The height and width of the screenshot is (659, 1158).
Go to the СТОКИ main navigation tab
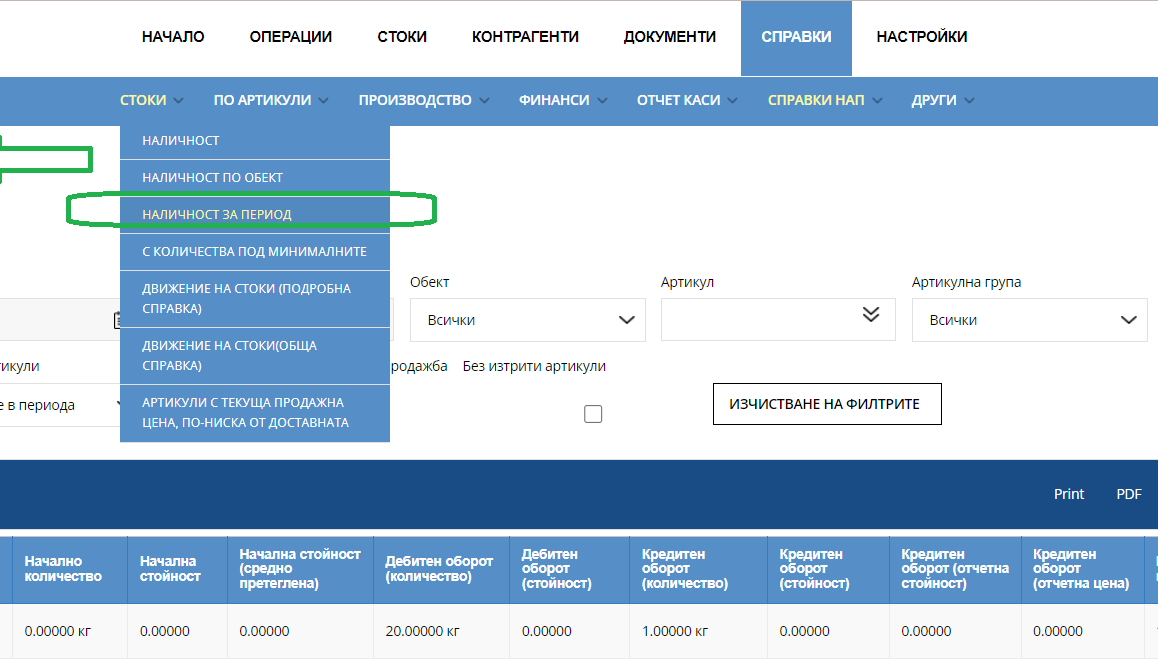coord(402,37)
